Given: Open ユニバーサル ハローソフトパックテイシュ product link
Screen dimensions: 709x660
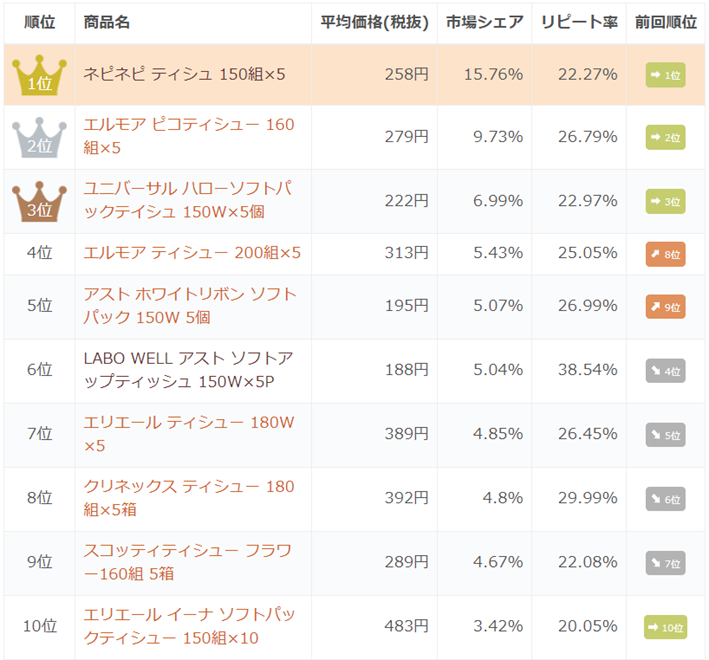Looking at the screenshot, I should (188, 200).
